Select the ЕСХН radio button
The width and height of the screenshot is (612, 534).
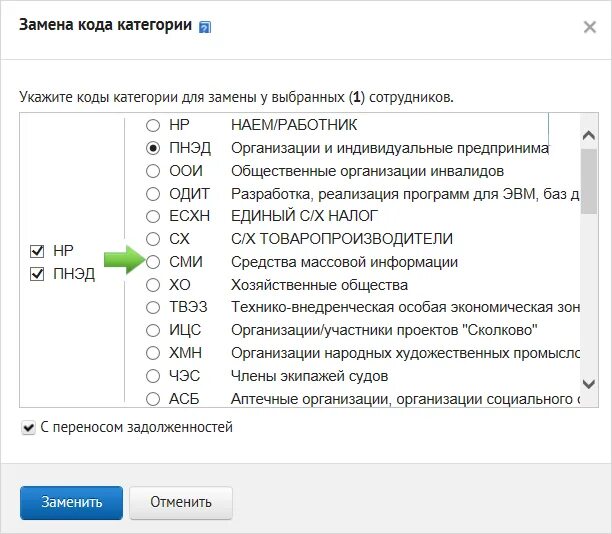[153, 216]
